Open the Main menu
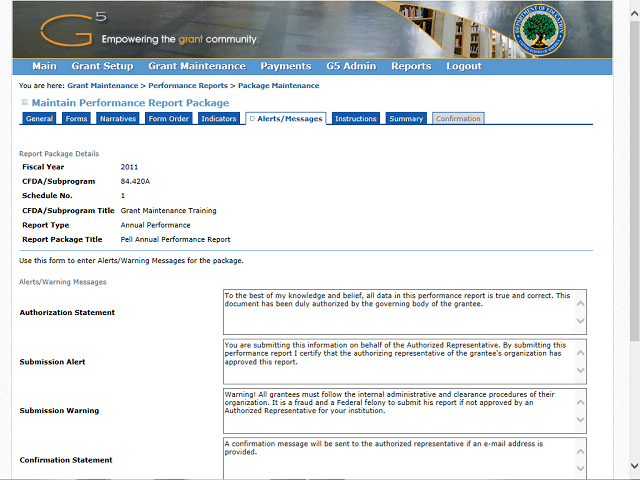This screenshot has width=640, height=480. [44, 66]
